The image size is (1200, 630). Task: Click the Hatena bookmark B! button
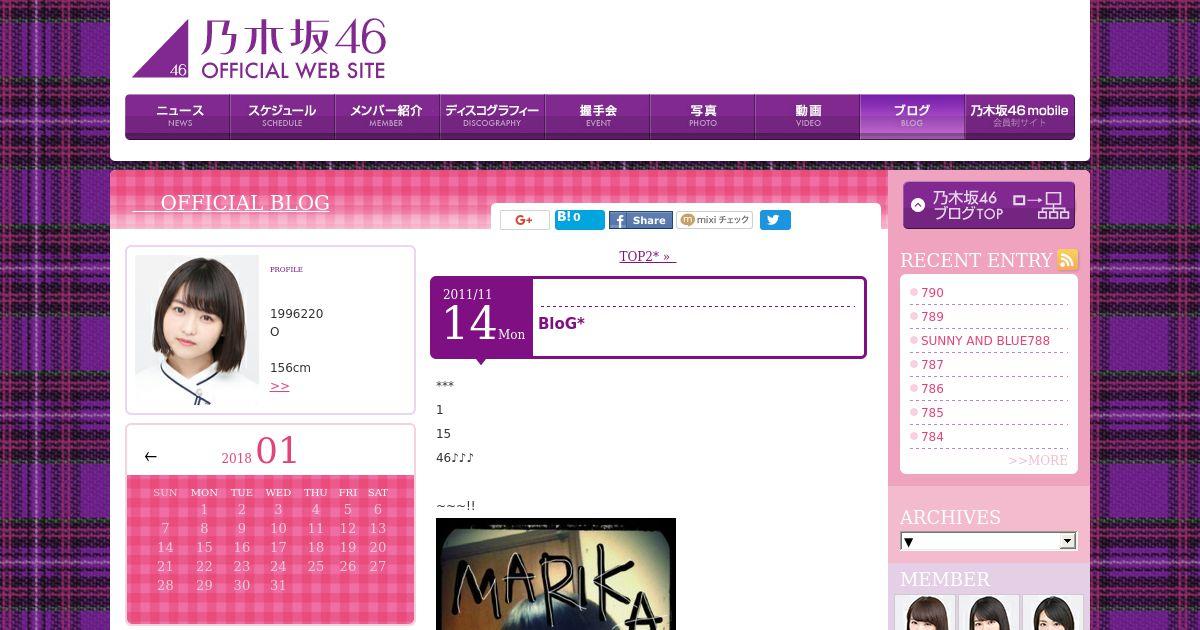point(580,220)
